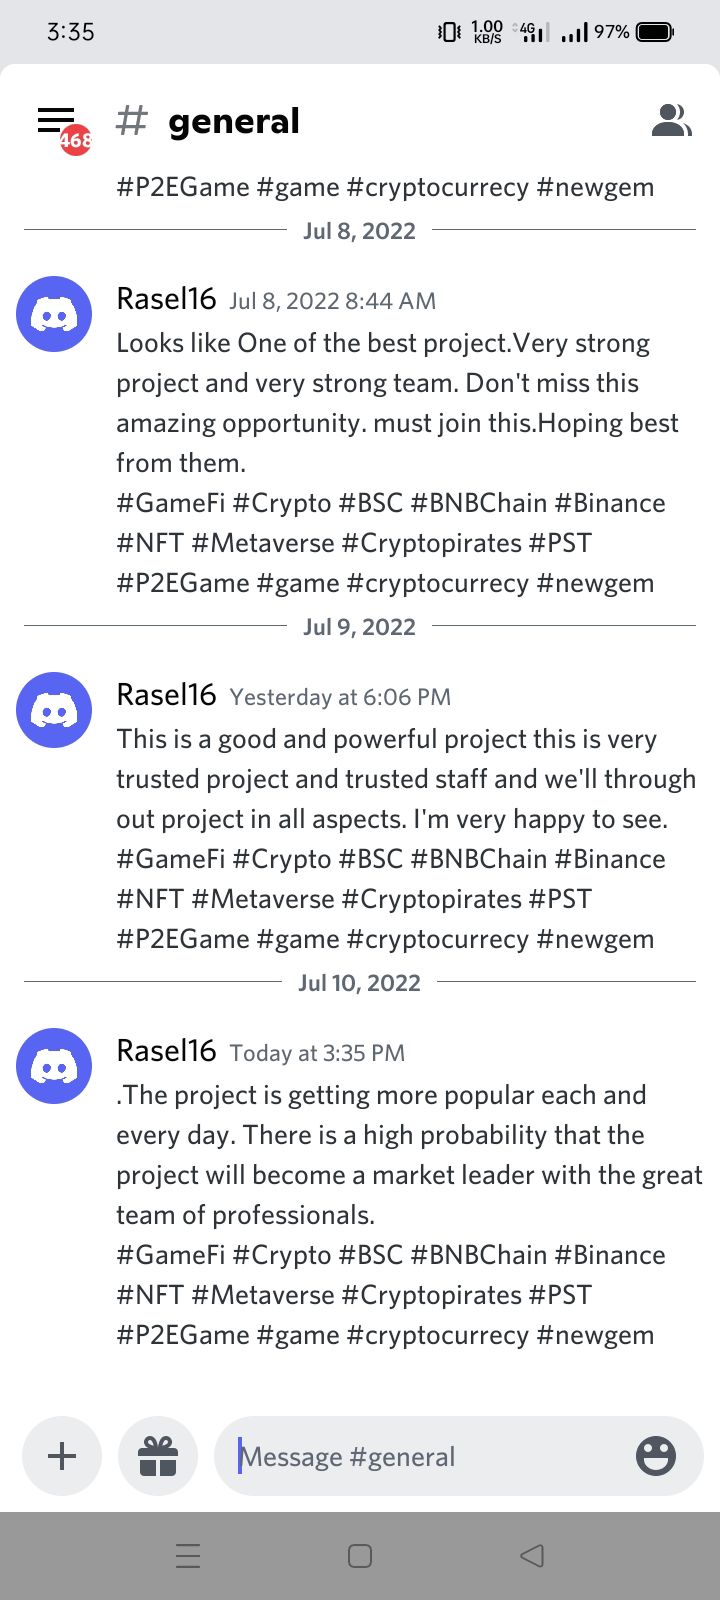720x1600 pixels.
Task: Open the gift Nitro icon
Action: coord(158,1456)
